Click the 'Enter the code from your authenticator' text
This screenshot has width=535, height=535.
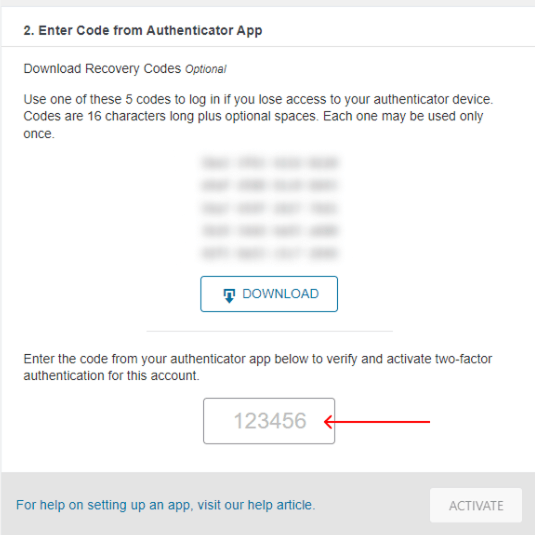pos(258,367)
